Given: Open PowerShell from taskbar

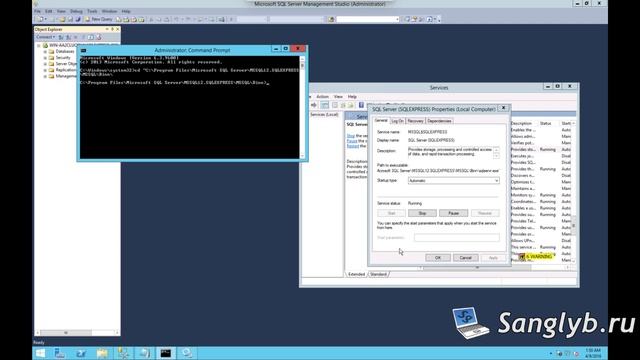Looking at the screenshot, I should point(81,353).
